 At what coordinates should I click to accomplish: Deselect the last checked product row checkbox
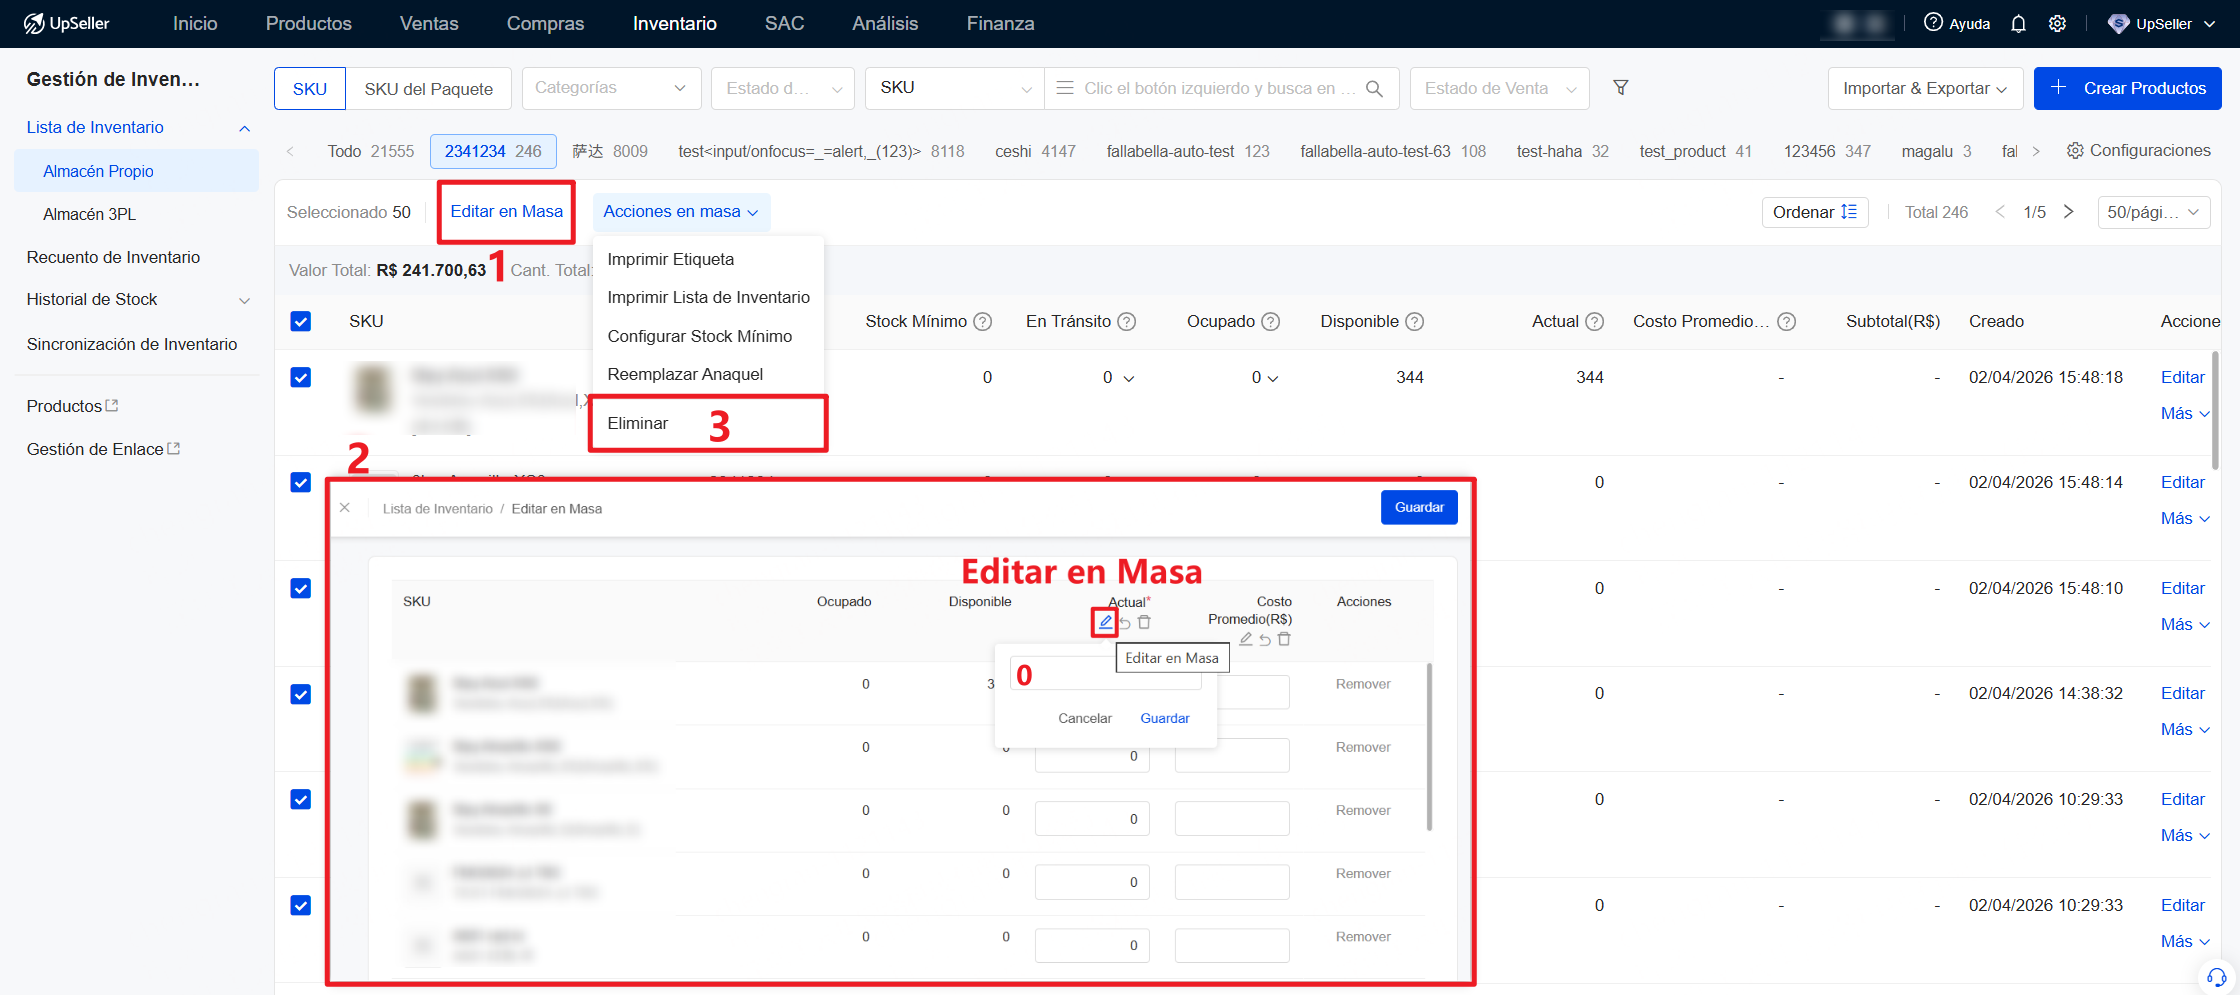click(300, 905)
